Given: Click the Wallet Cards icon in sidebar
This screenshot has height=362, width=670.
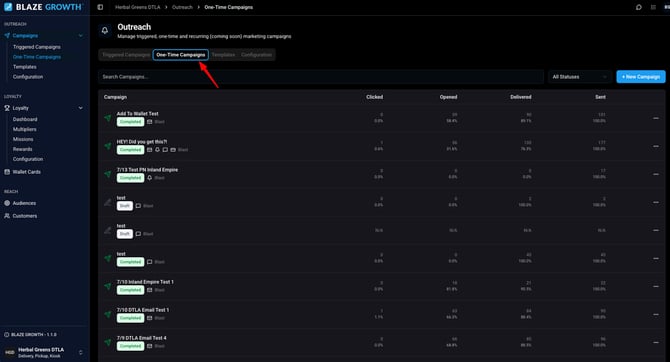Looking at the screenshot, I should (7, 172).
